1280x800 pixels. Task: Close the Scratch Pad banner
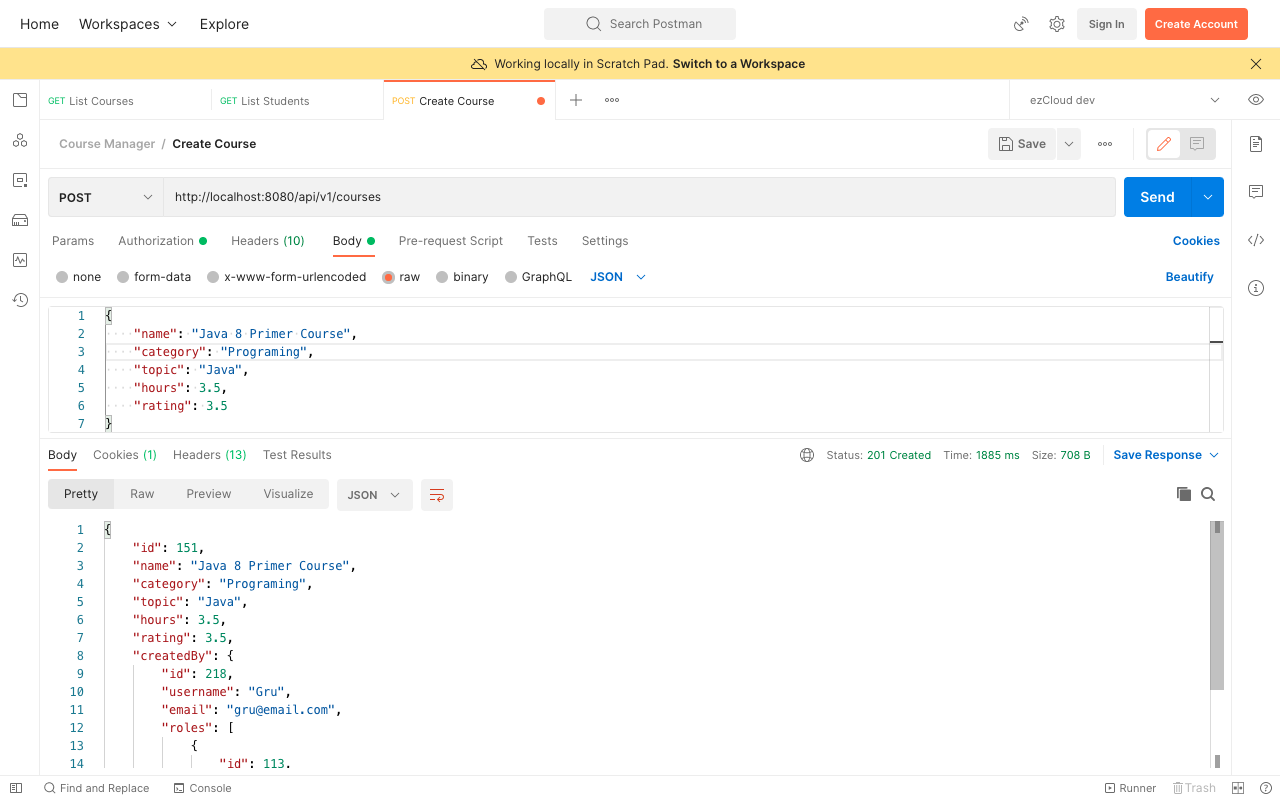(1256, 64)
